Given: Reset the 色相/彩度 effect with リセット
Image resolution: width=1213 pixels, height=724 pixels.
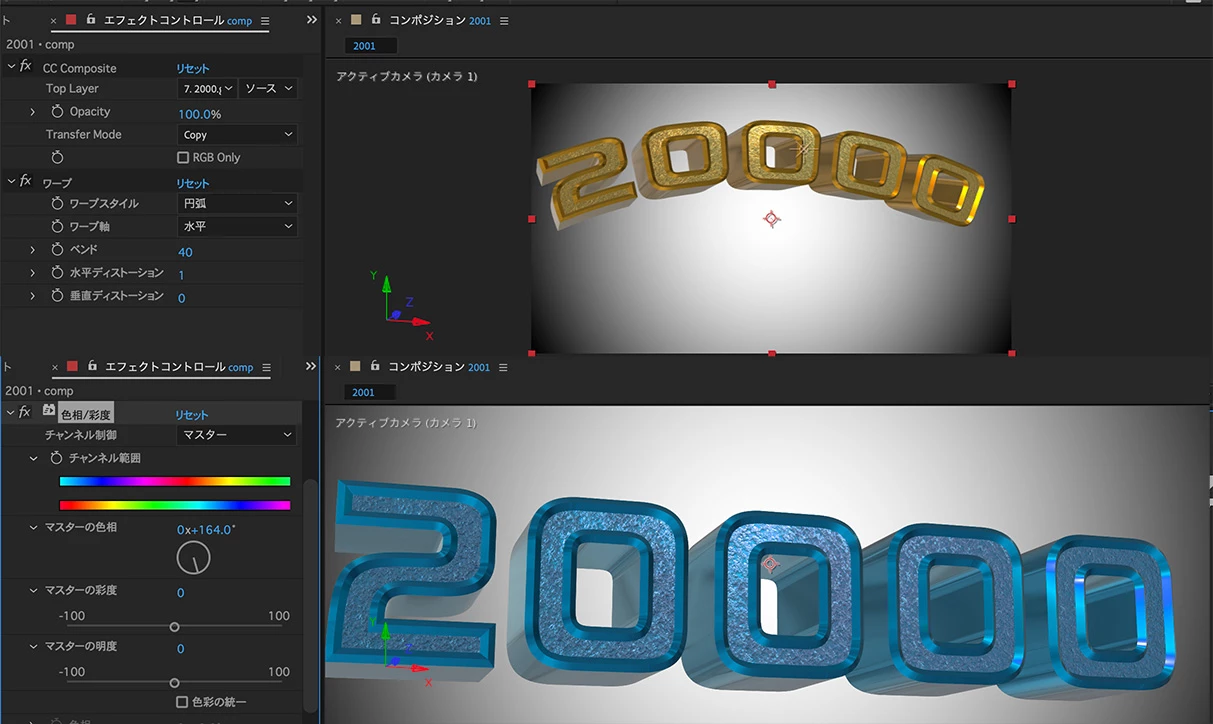Looking at the screenshot, I should tap(192, 415).
